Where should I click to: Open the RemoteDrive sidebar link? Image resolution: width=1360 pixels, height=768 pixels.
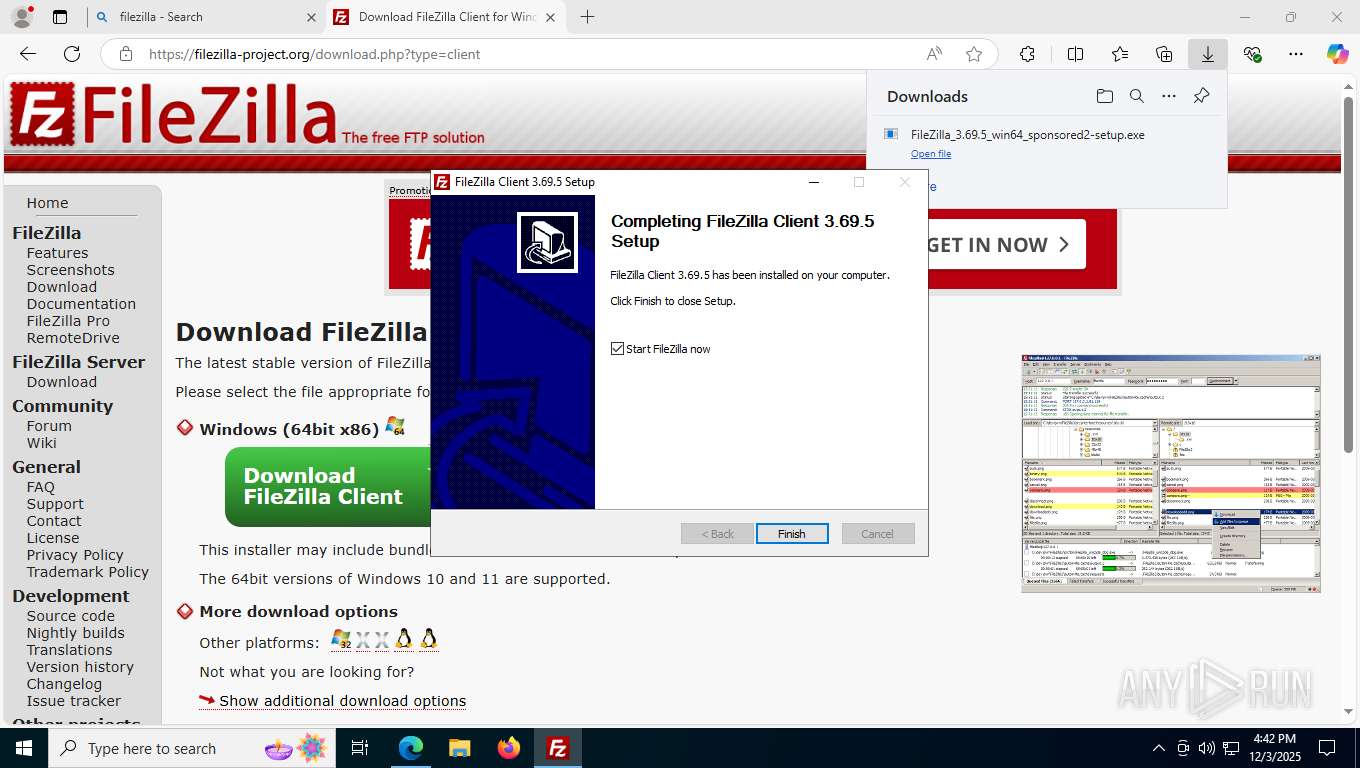(x=73, y=338)
